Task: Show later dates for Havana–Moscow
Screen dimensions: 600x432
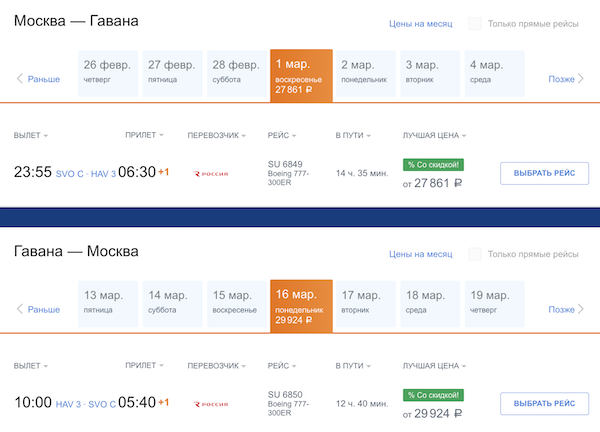Action: pyautogui.click(x=565, y=309)
